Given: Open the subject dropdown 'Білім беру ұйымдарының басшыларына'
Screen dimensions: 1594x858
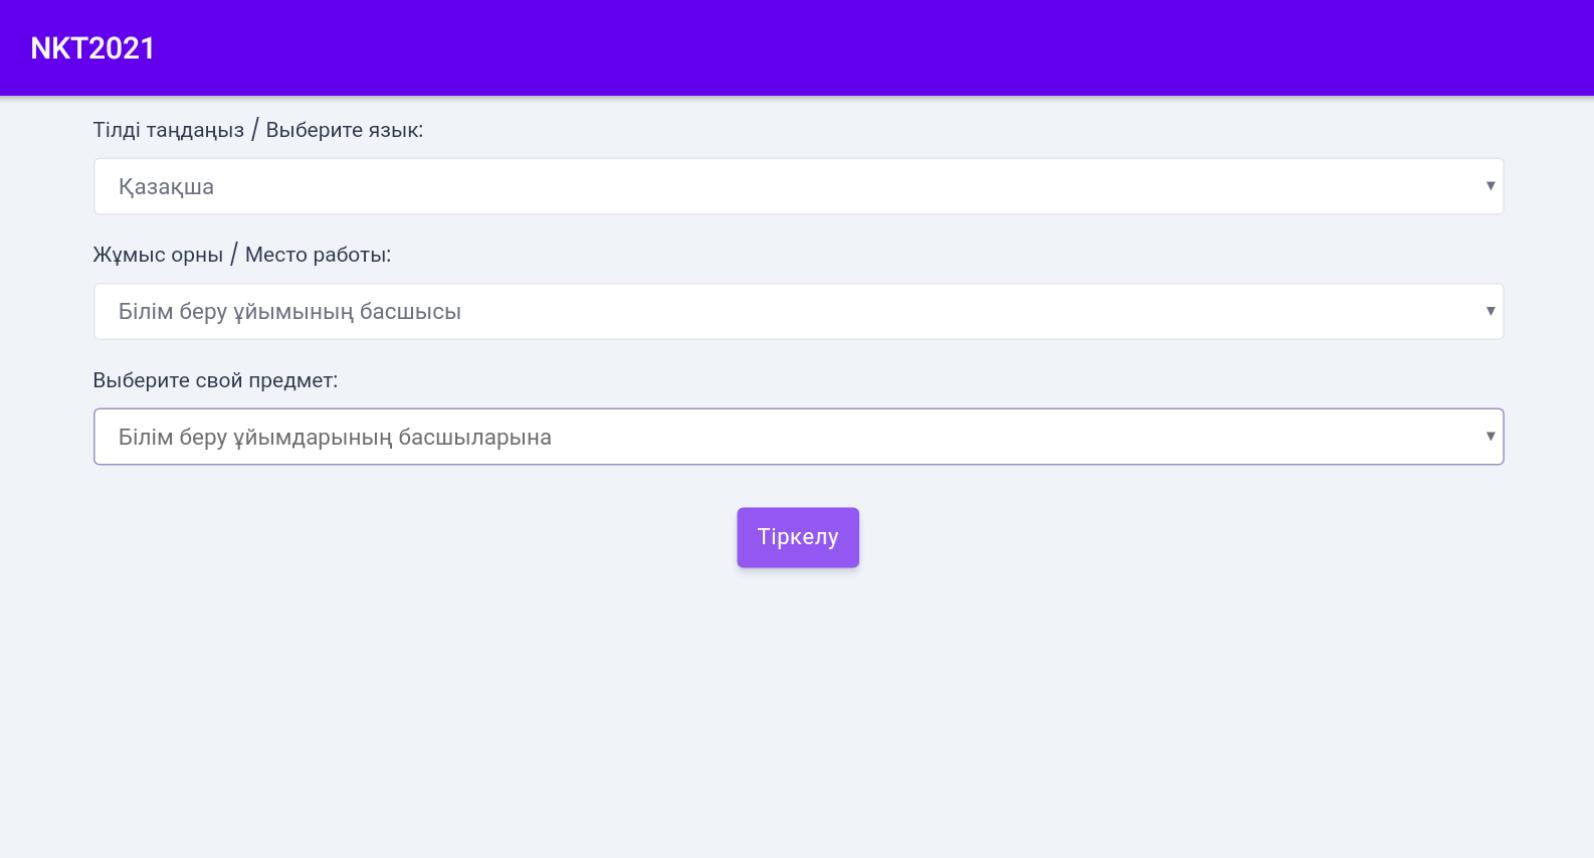Looking at the screenshot, I should 798,437.
